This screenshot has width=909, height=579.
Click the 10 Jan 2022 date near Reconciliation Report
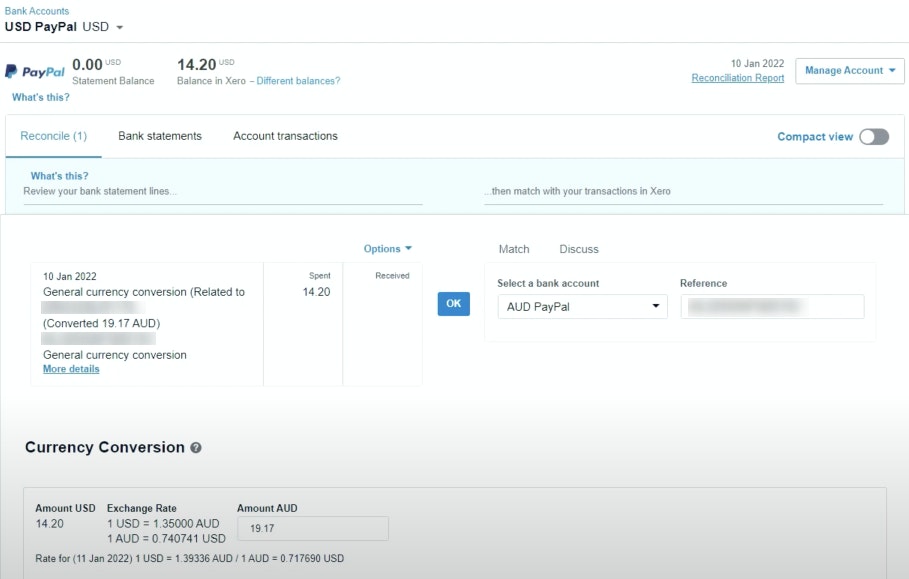pos(757,63)
